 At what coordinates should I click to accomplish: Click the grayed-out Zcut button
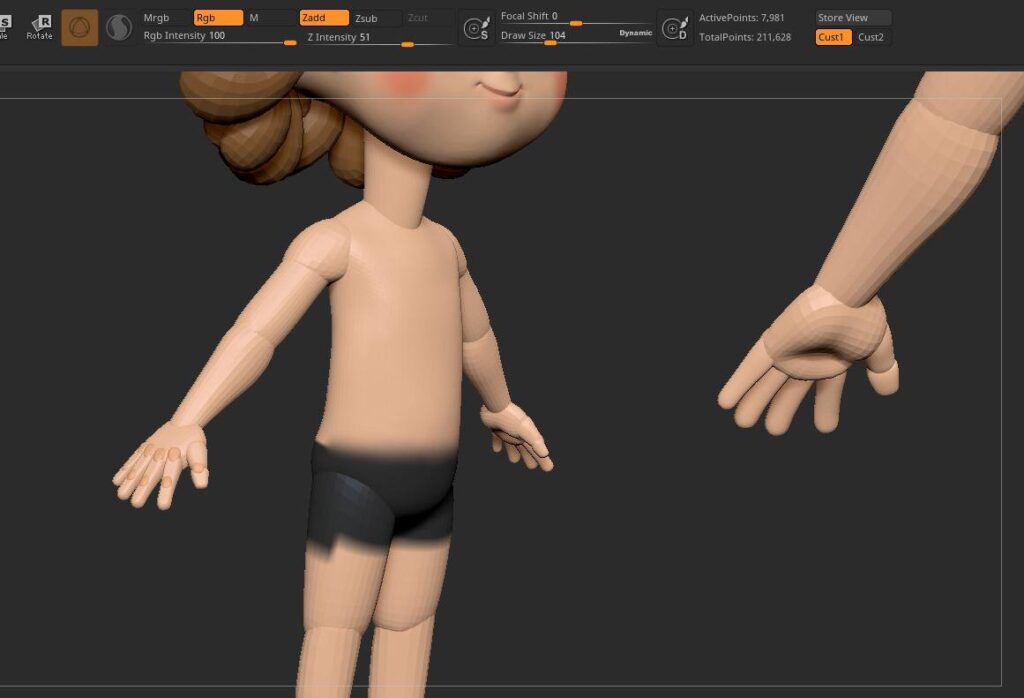427,18
